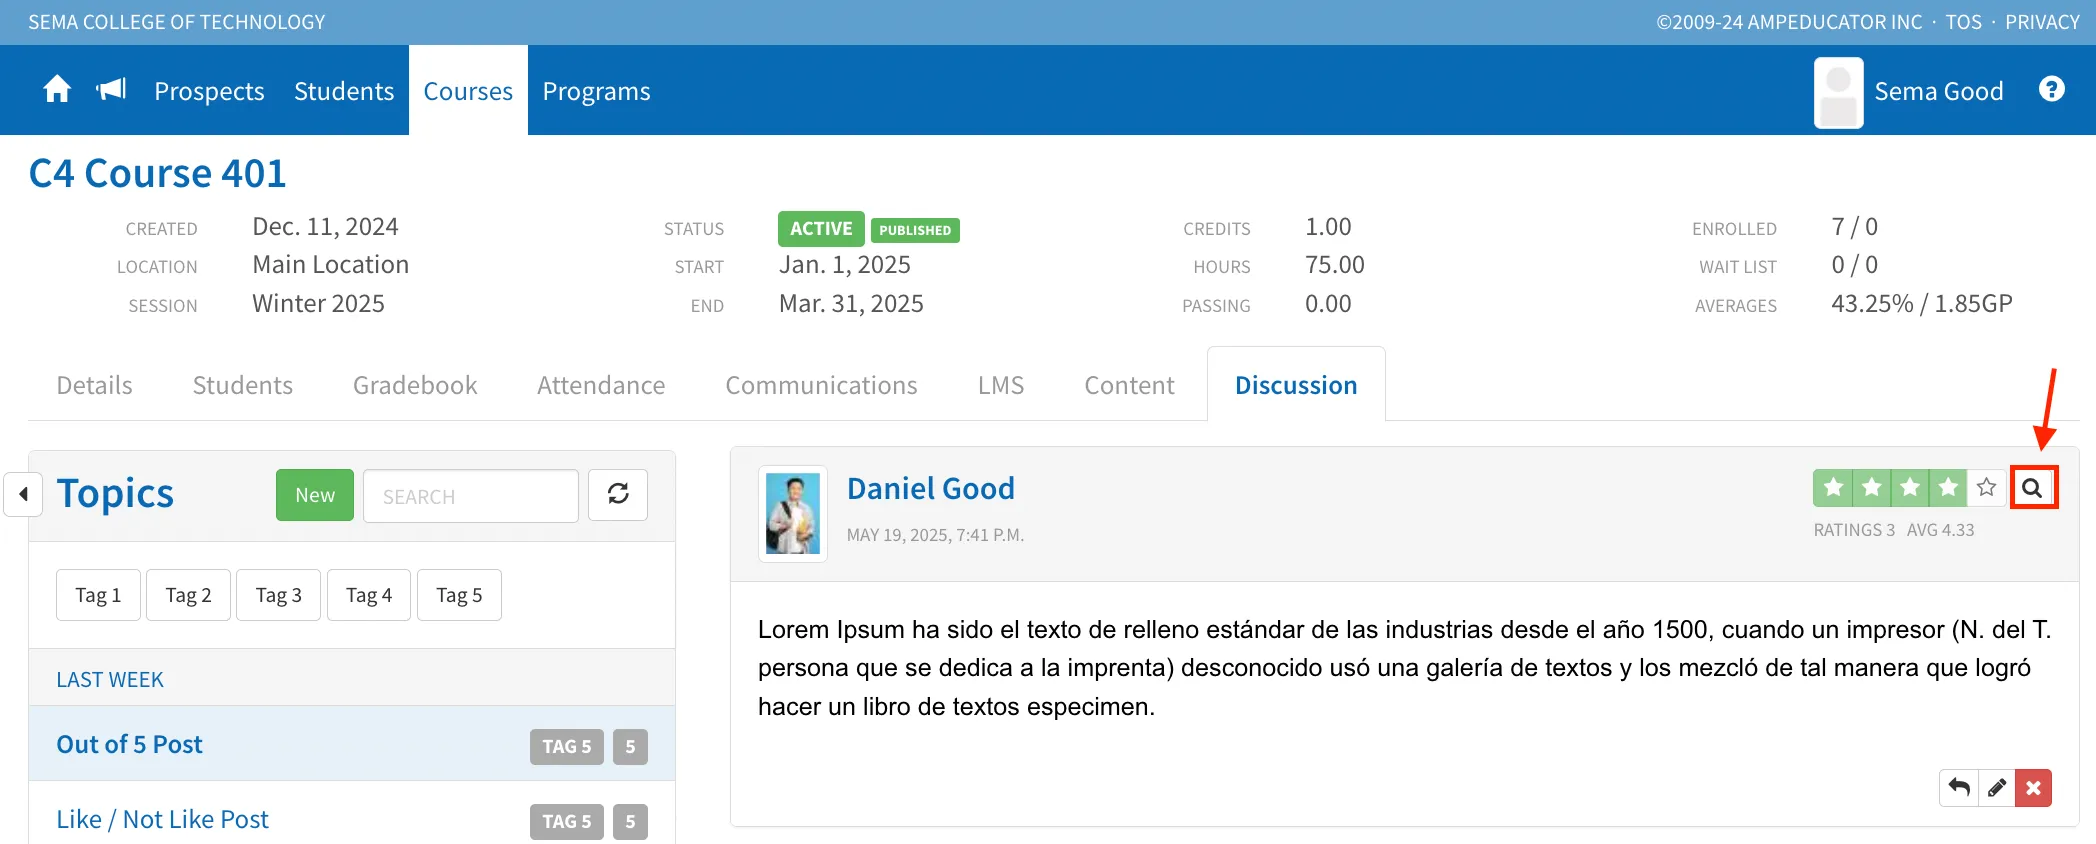This screenshot has height=844, width=2096.
Task: Go to the home page icon
Action: click(57, 90)
